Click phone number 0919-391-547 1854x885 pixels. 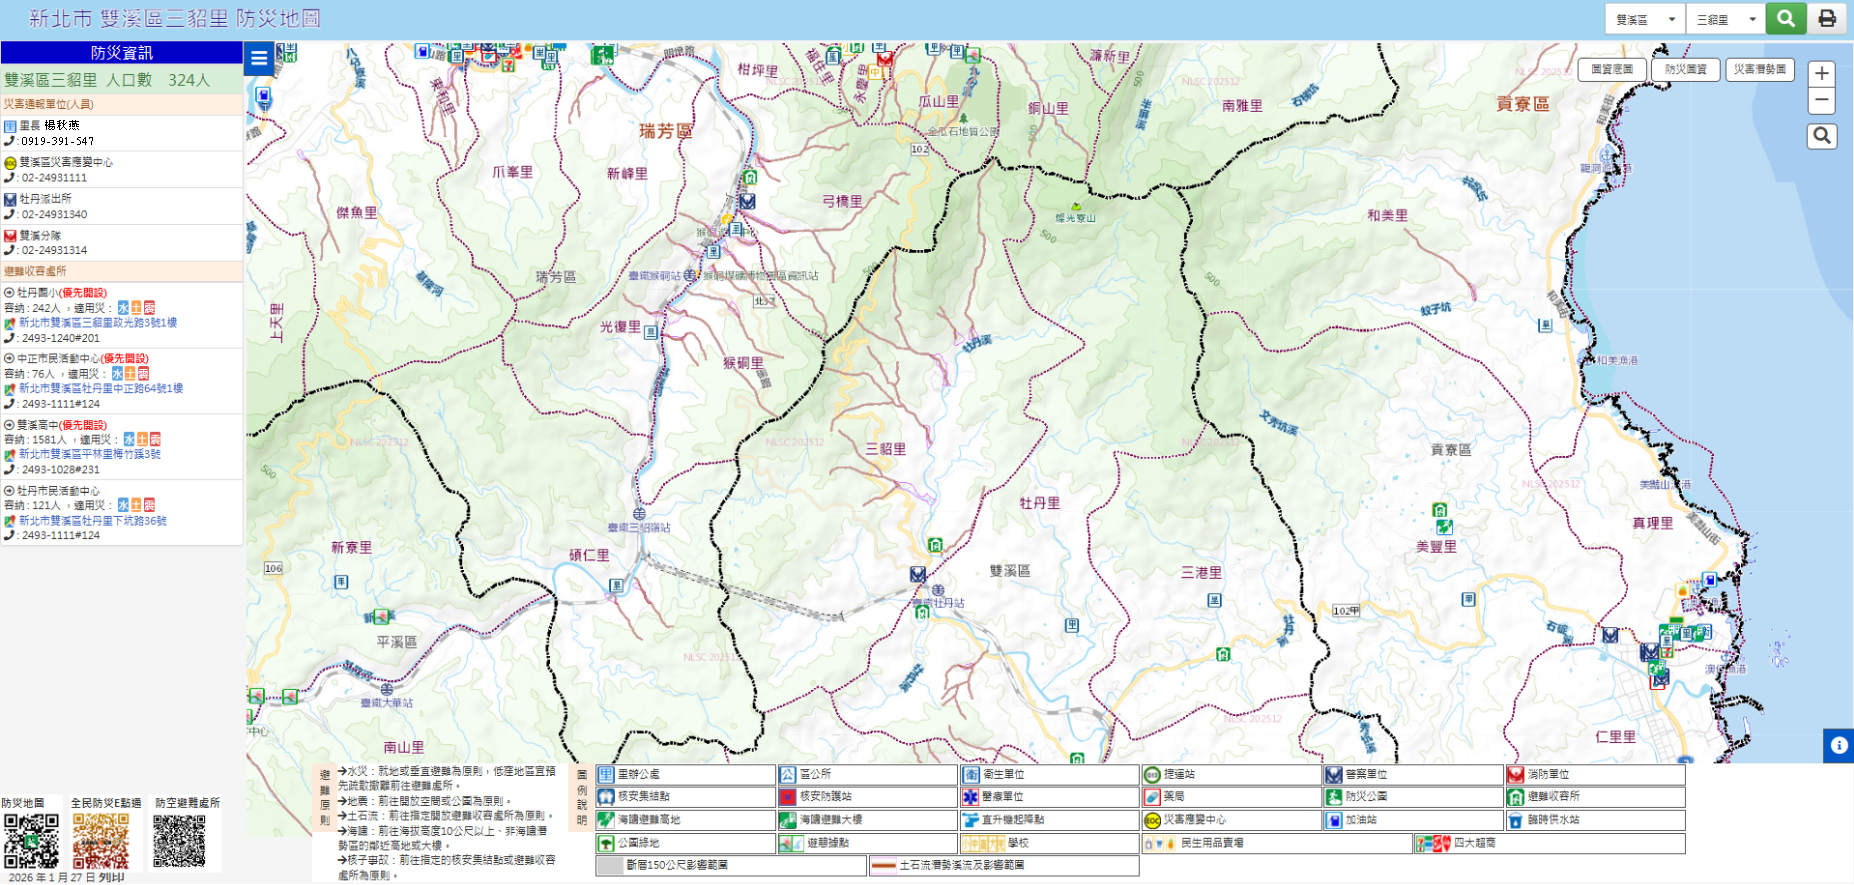[57, 142]
